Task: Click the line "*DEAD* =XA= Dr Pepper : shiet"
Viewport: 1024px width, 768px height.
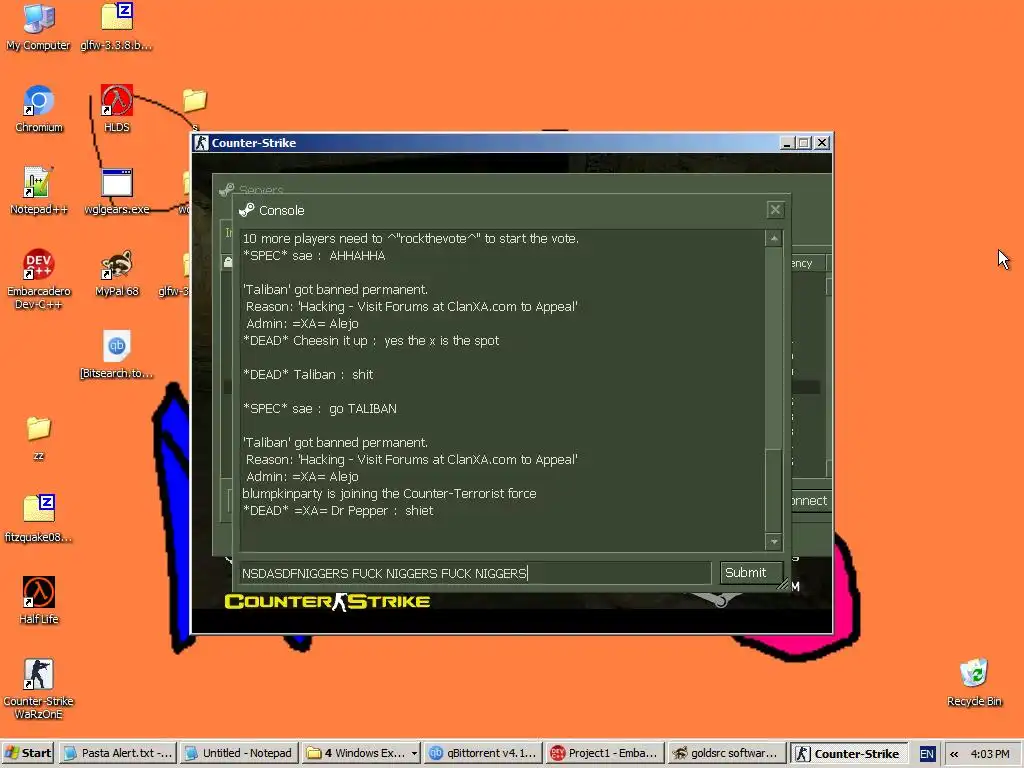Action: pyautogui.click(x=338, y=511)
